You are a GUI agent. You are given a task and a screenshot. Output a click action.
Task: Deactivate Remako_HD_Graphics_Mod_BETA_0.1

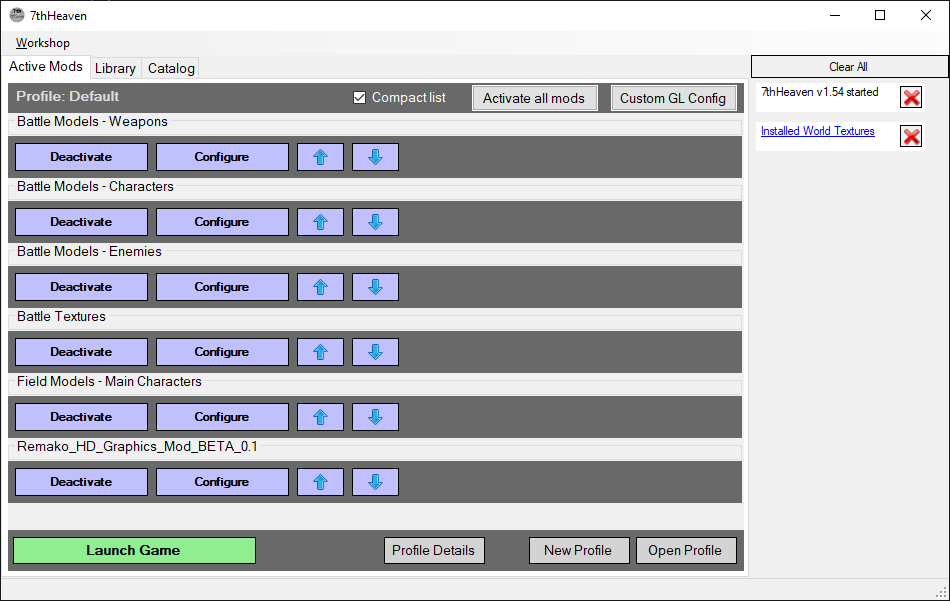click(x=81, y=482)
